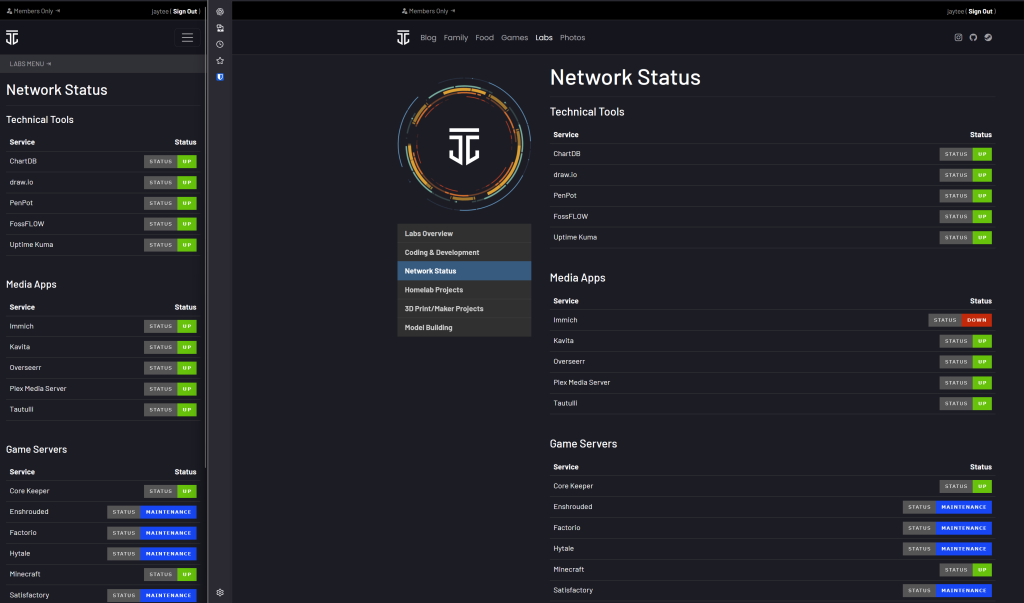Open the history clock icon in sidebar

click(220, 44)
